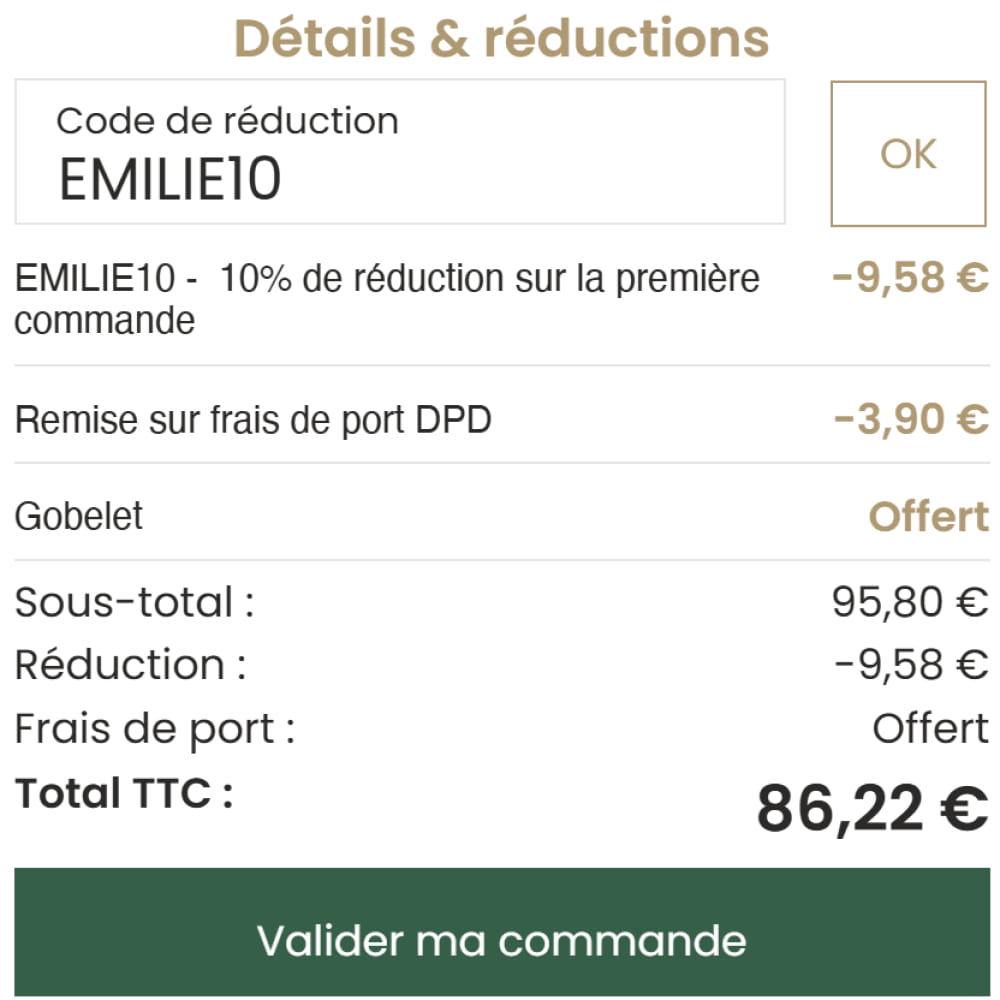Select the Offert shipping cost value

tap(931, 728)
